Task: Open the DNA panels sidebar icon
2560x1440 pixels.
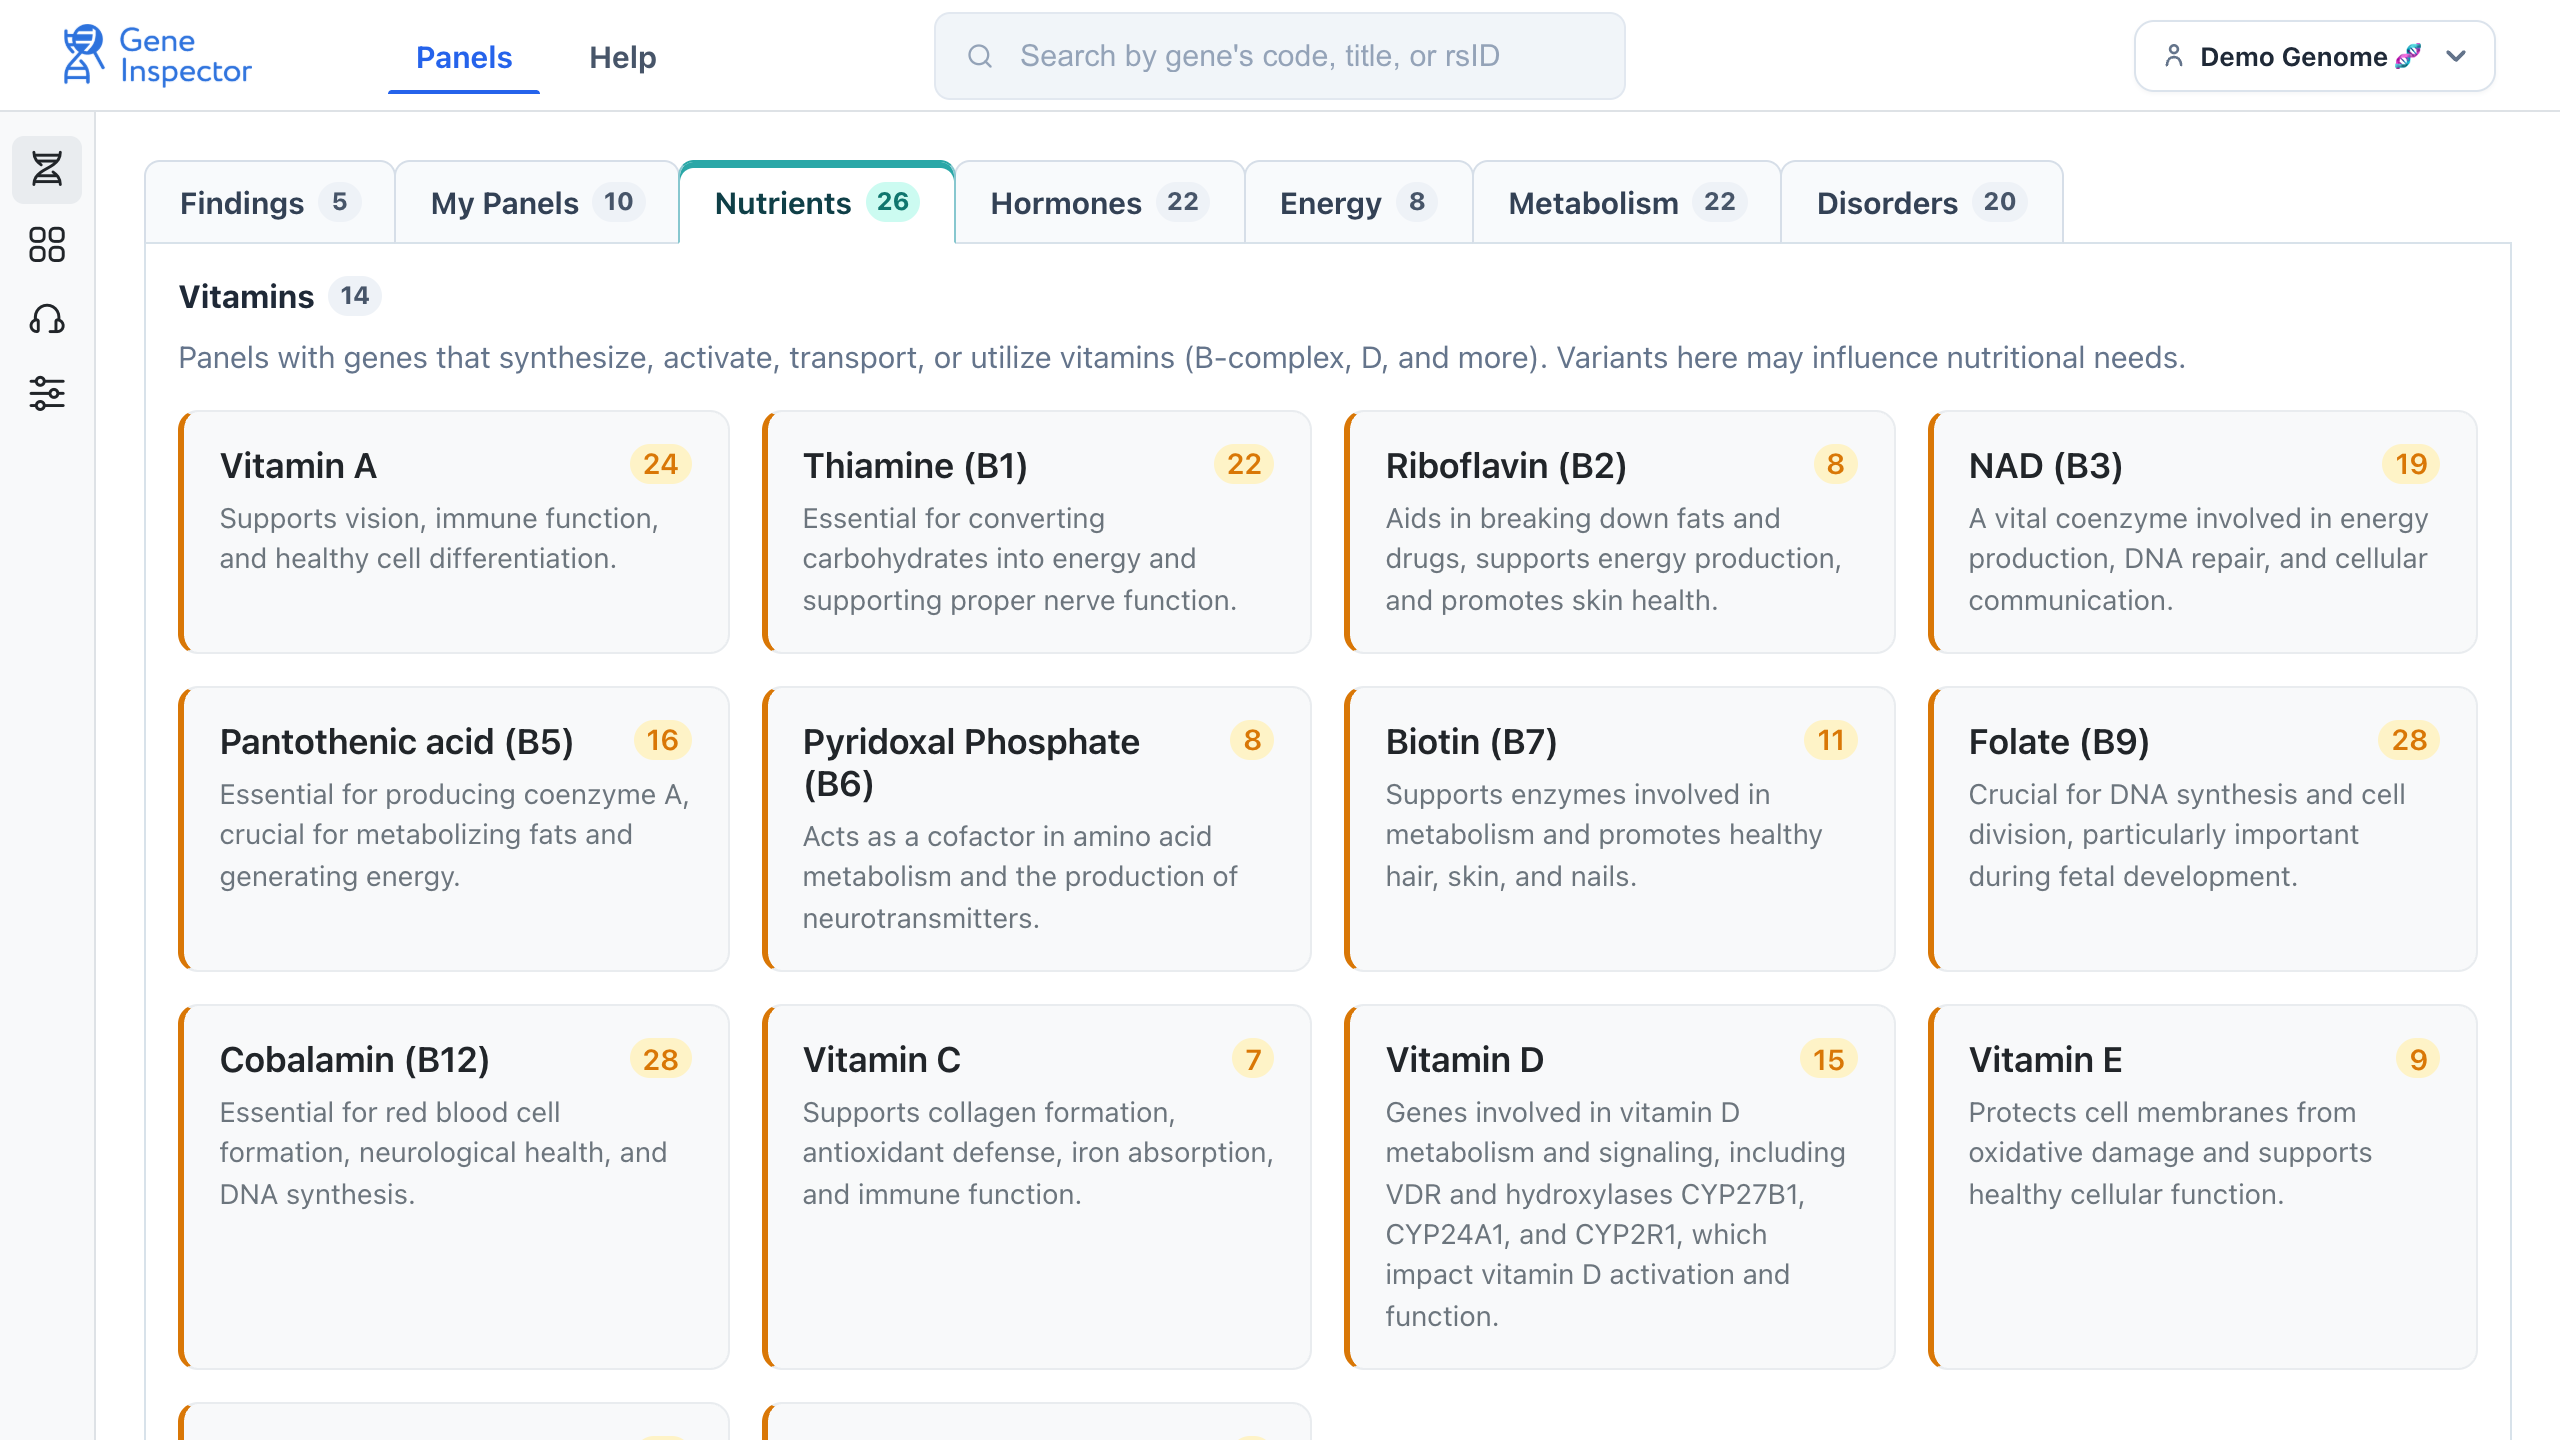Action: tap(47, 169)
